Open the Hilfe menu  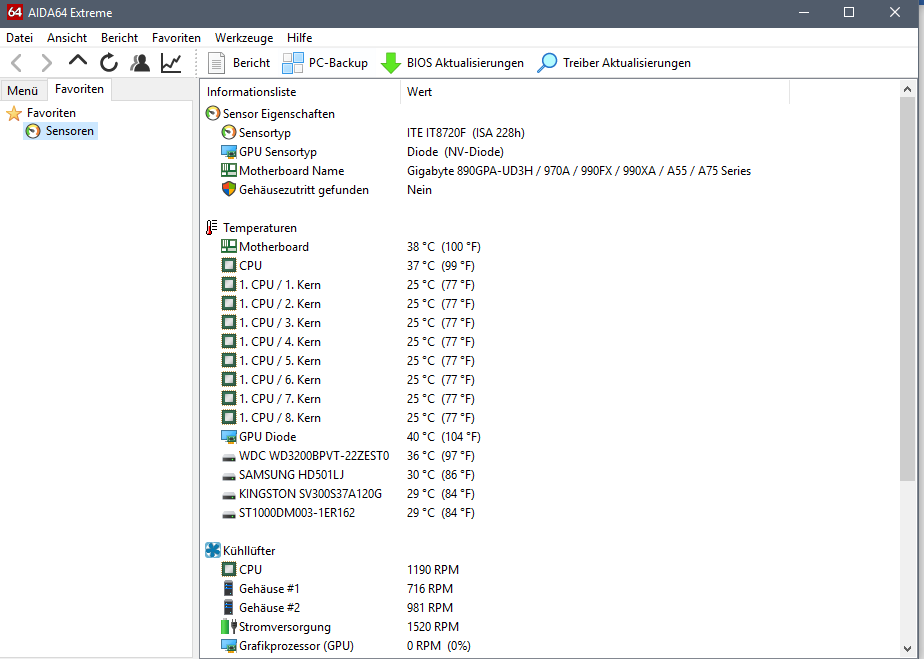[x=299, y=38]
